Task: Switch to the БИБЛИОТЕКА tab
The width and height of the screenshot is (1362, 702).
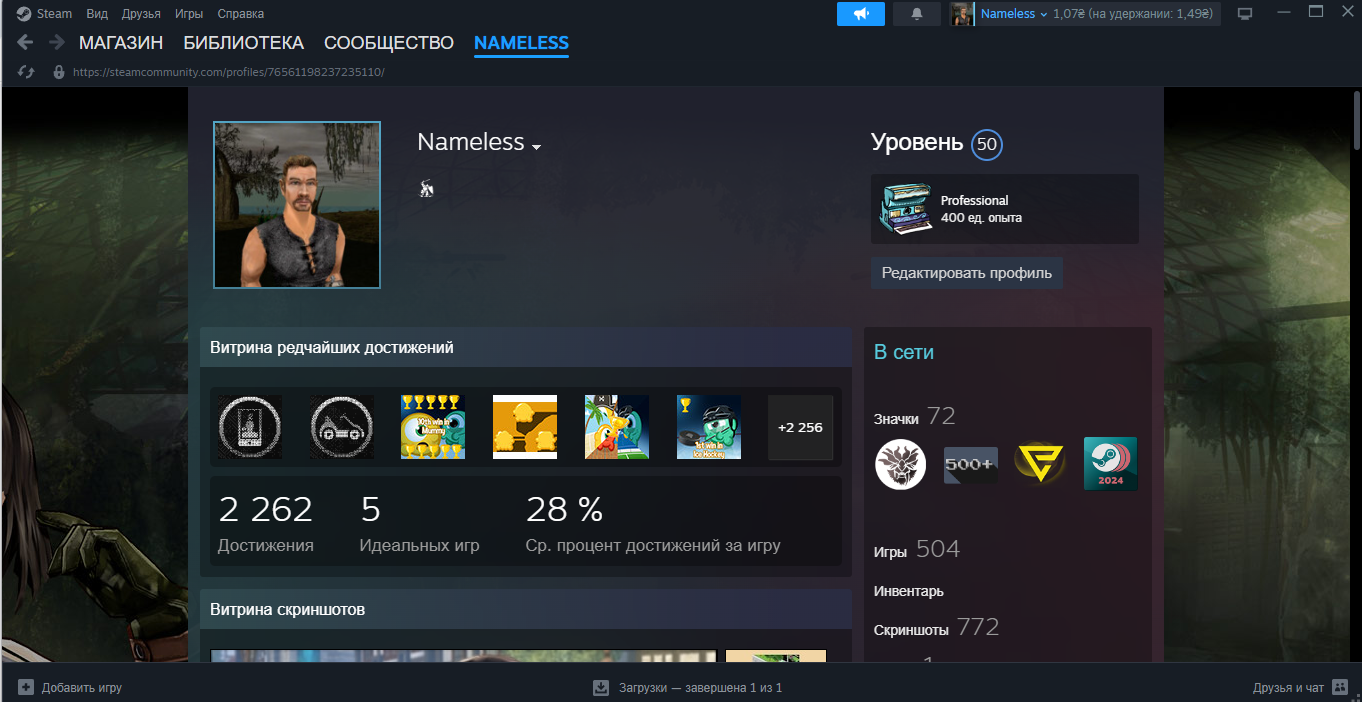Action: click(x=243, y=43)
